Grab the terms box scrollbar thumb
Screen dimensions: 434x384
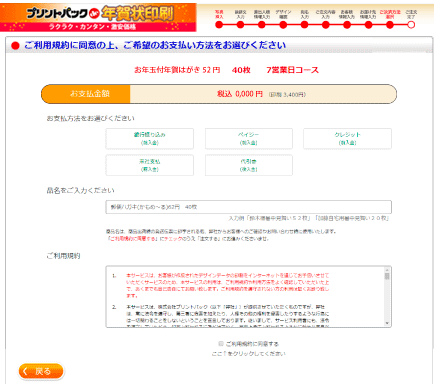(387, 276)
